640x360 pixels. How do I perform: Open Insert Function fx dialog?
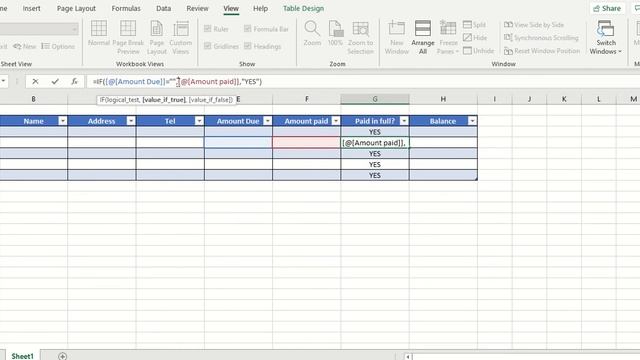(x=74, y=82)
